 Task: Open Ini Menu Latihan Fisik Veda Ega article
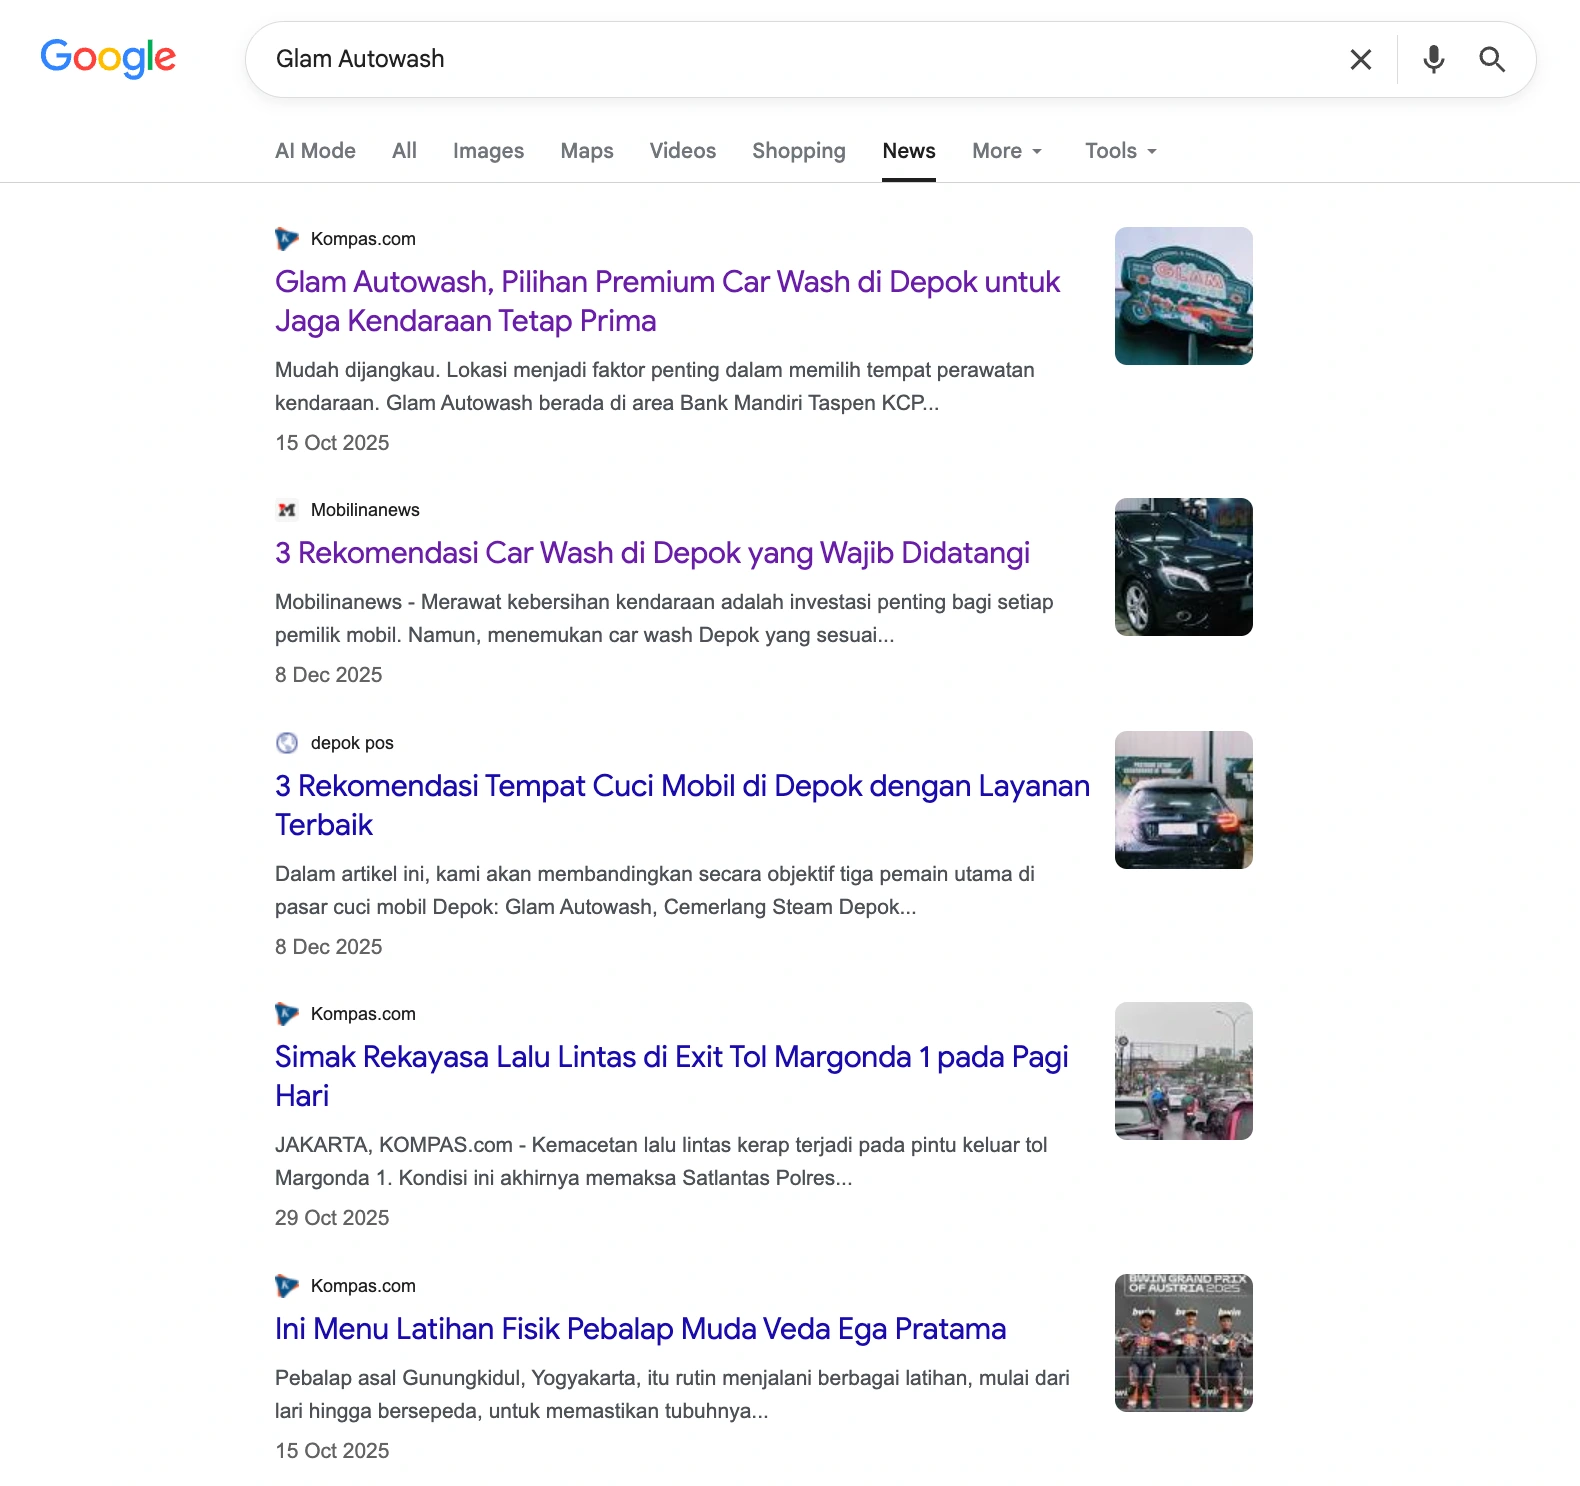tap(640, 1329)
